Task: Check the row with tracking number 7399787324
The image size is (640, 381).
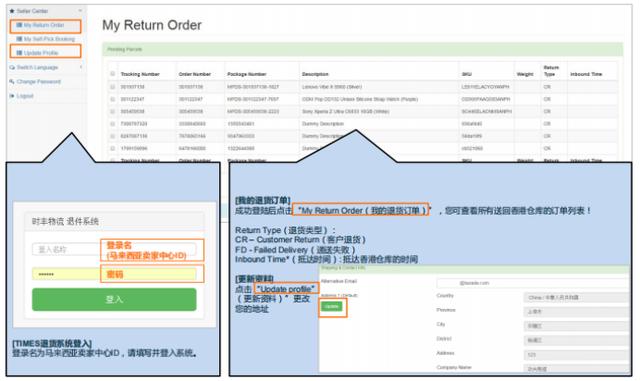Action: pyautogui.click(x=113, y=124)
